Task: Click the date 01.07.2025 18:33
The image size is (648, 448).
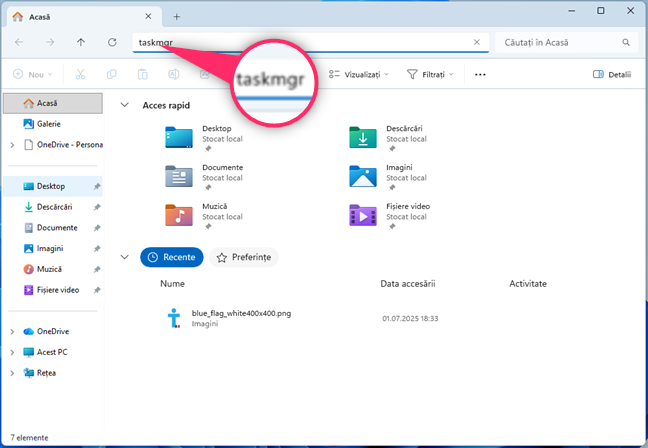Action: click(410, 318)
